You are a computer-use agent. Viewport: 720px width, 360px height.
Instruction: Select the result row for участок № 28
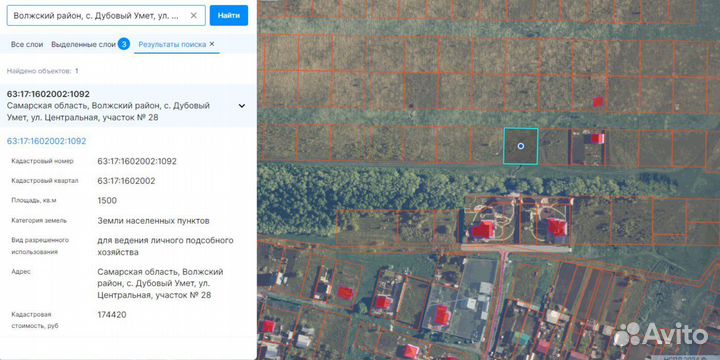(x=128, y=106)
